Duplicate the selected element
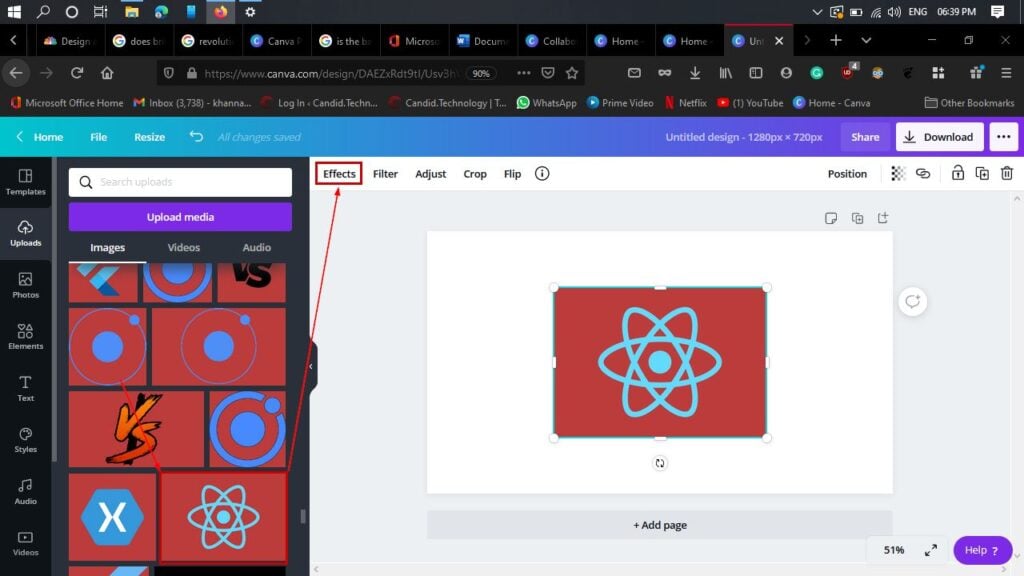 point(982,174)
